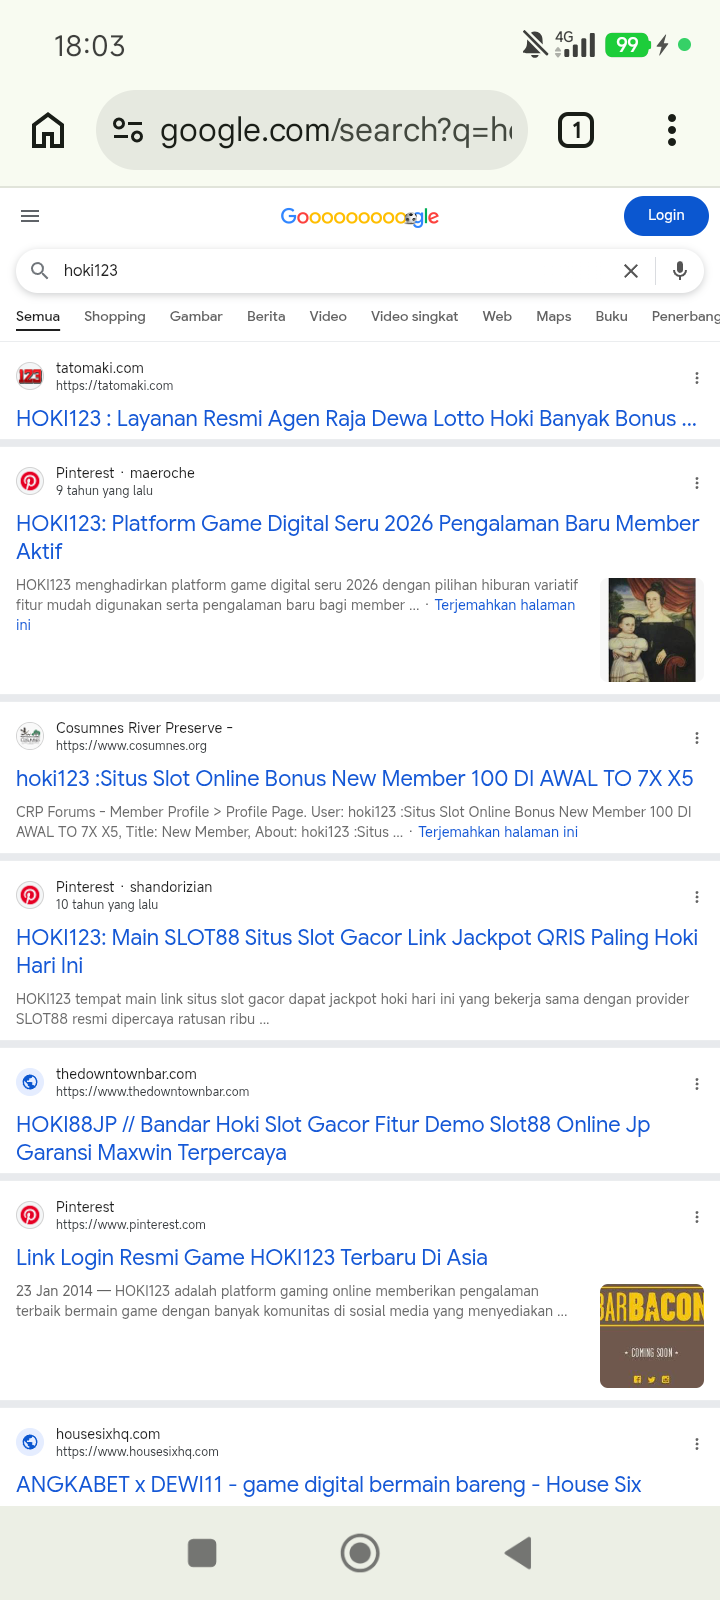Open Link Login Resmi Game HOKI123 link
Screen dimensions: 720x1600
pyautogui.click(x=252, y=1257)
